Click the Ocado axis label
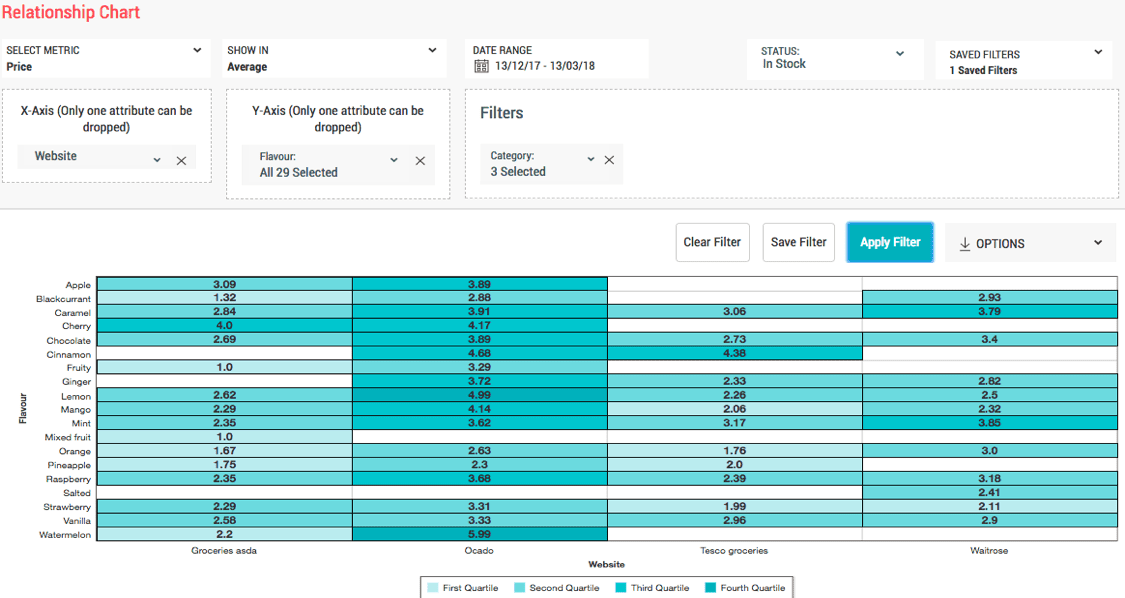The width and height of the screenshot is (1125, 598). tap(479, 551)
